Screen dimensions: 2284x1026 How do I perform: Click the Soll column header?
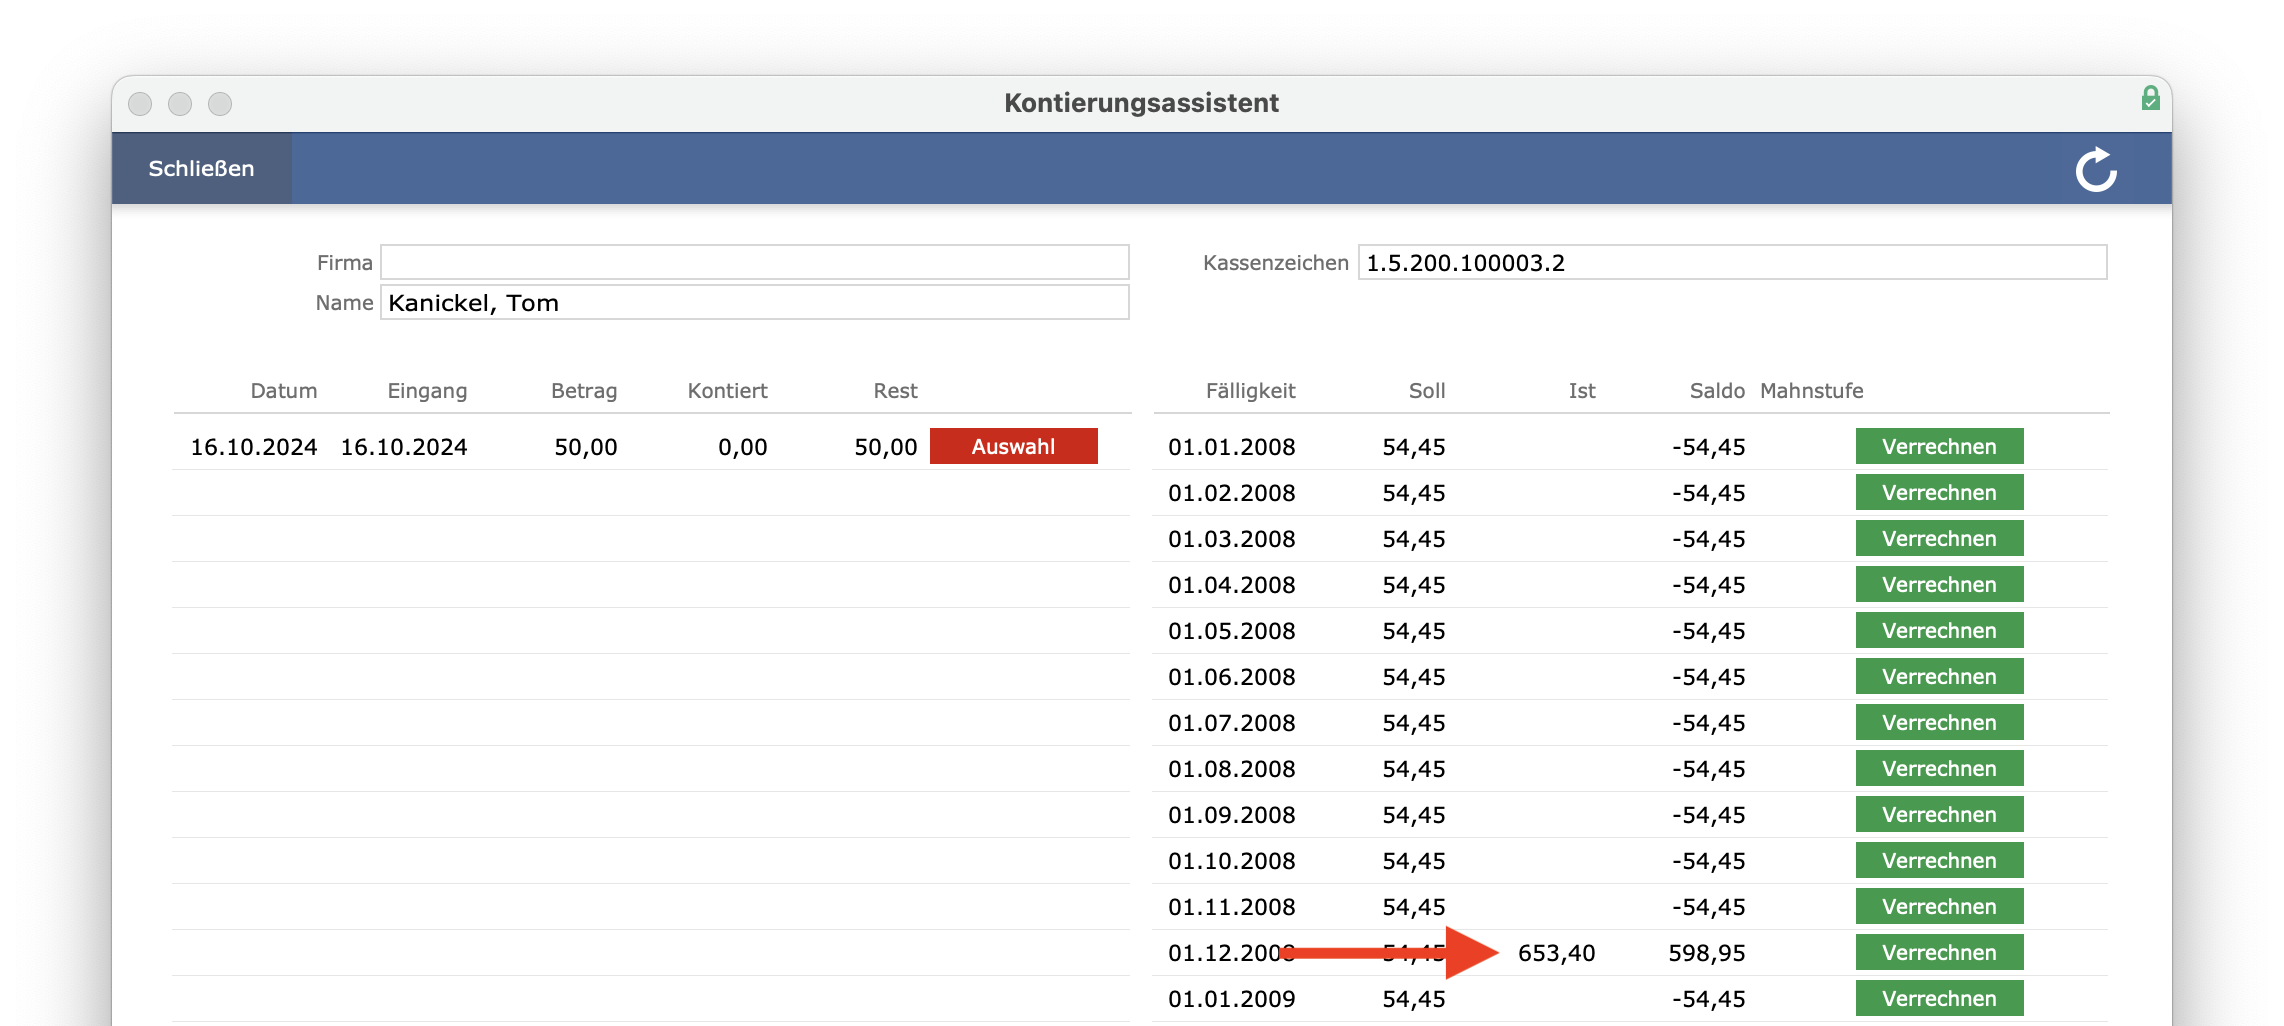click(1427, 391)
